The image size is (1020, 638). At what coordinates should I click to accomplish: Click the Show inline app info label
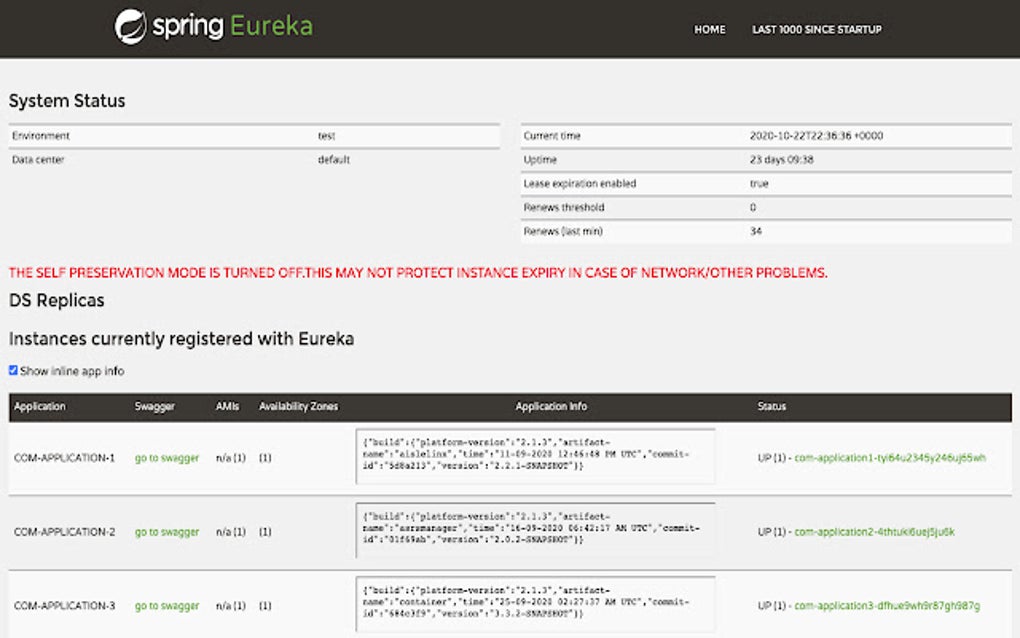pyautogui.click(x=72, y=371)
